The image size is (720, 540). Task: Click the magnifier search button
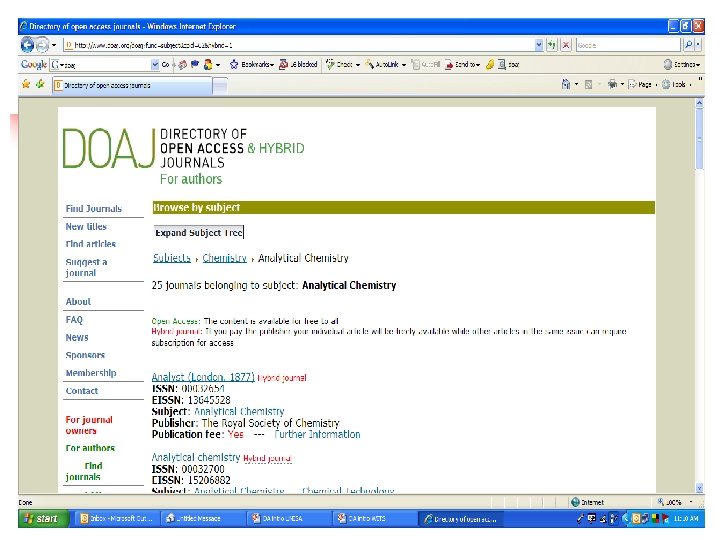click(x=688, y=45)
